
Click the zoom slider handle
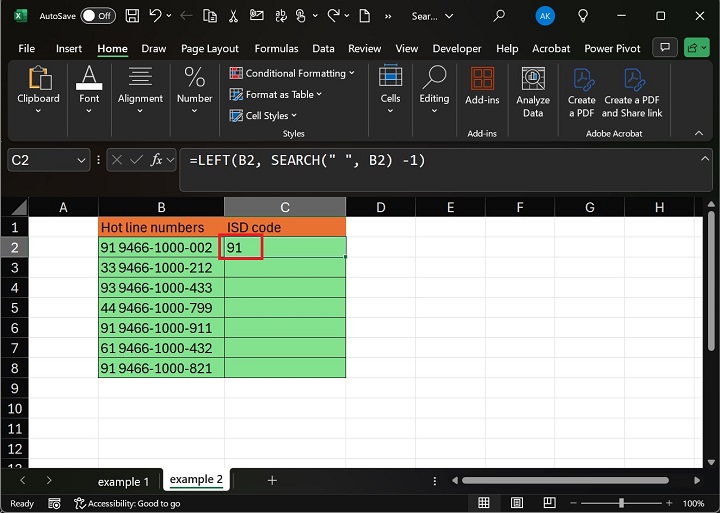coord(622,503)
